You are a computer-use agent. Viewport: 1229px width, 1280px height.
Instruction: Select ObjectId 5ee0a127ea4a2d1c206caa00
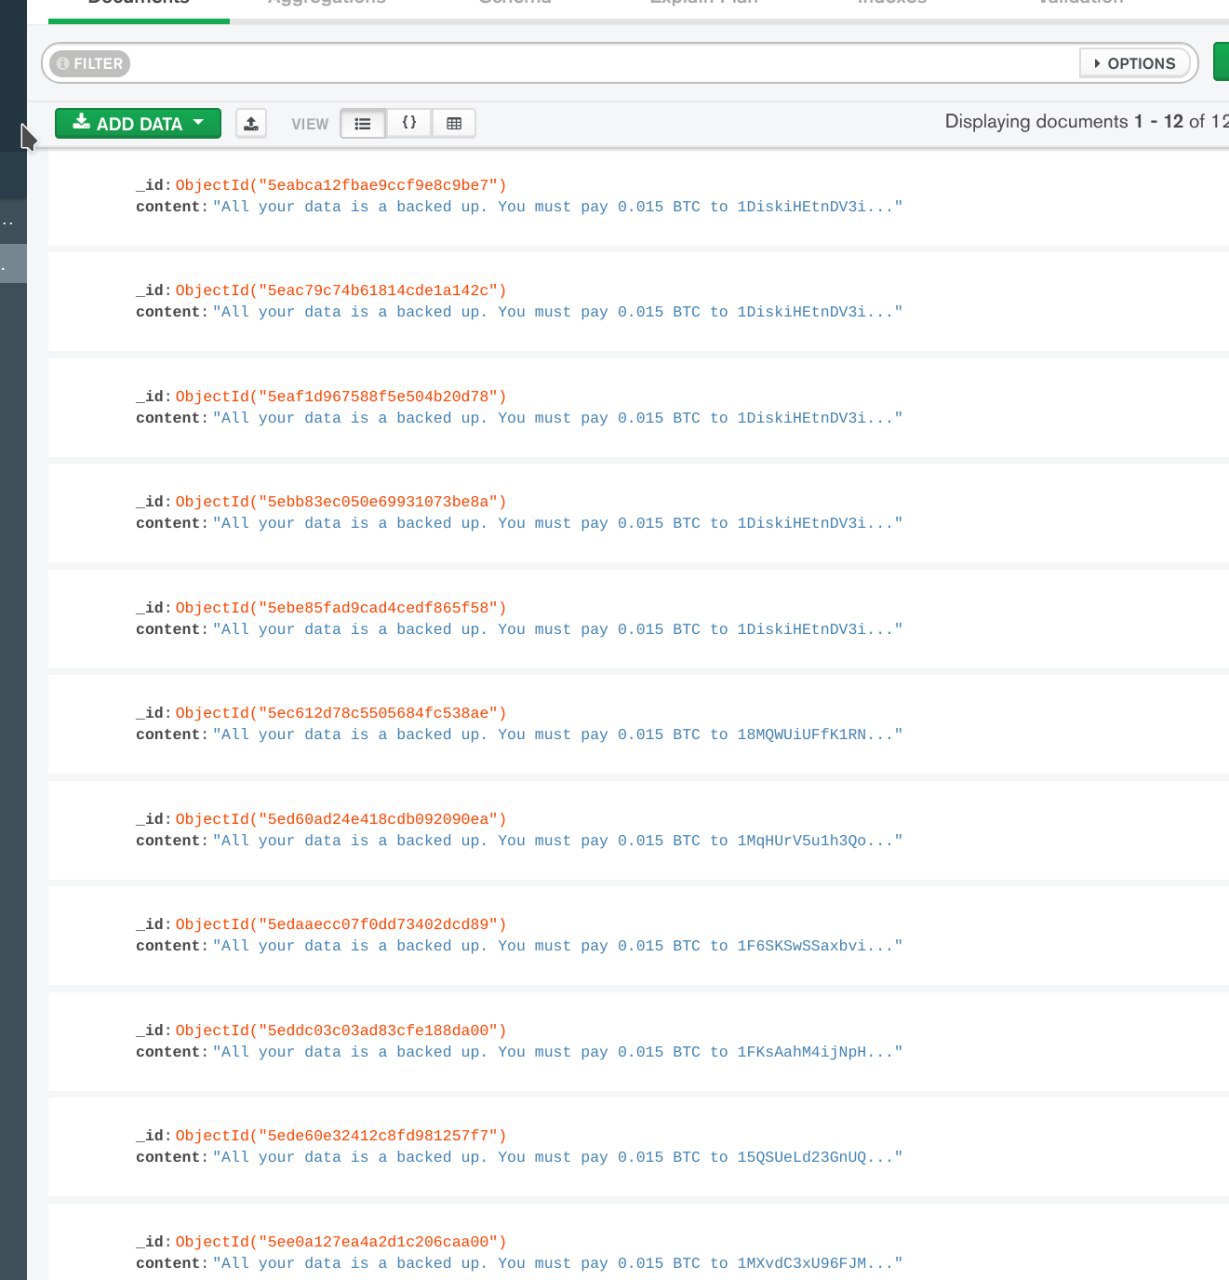coord(341,1241)
